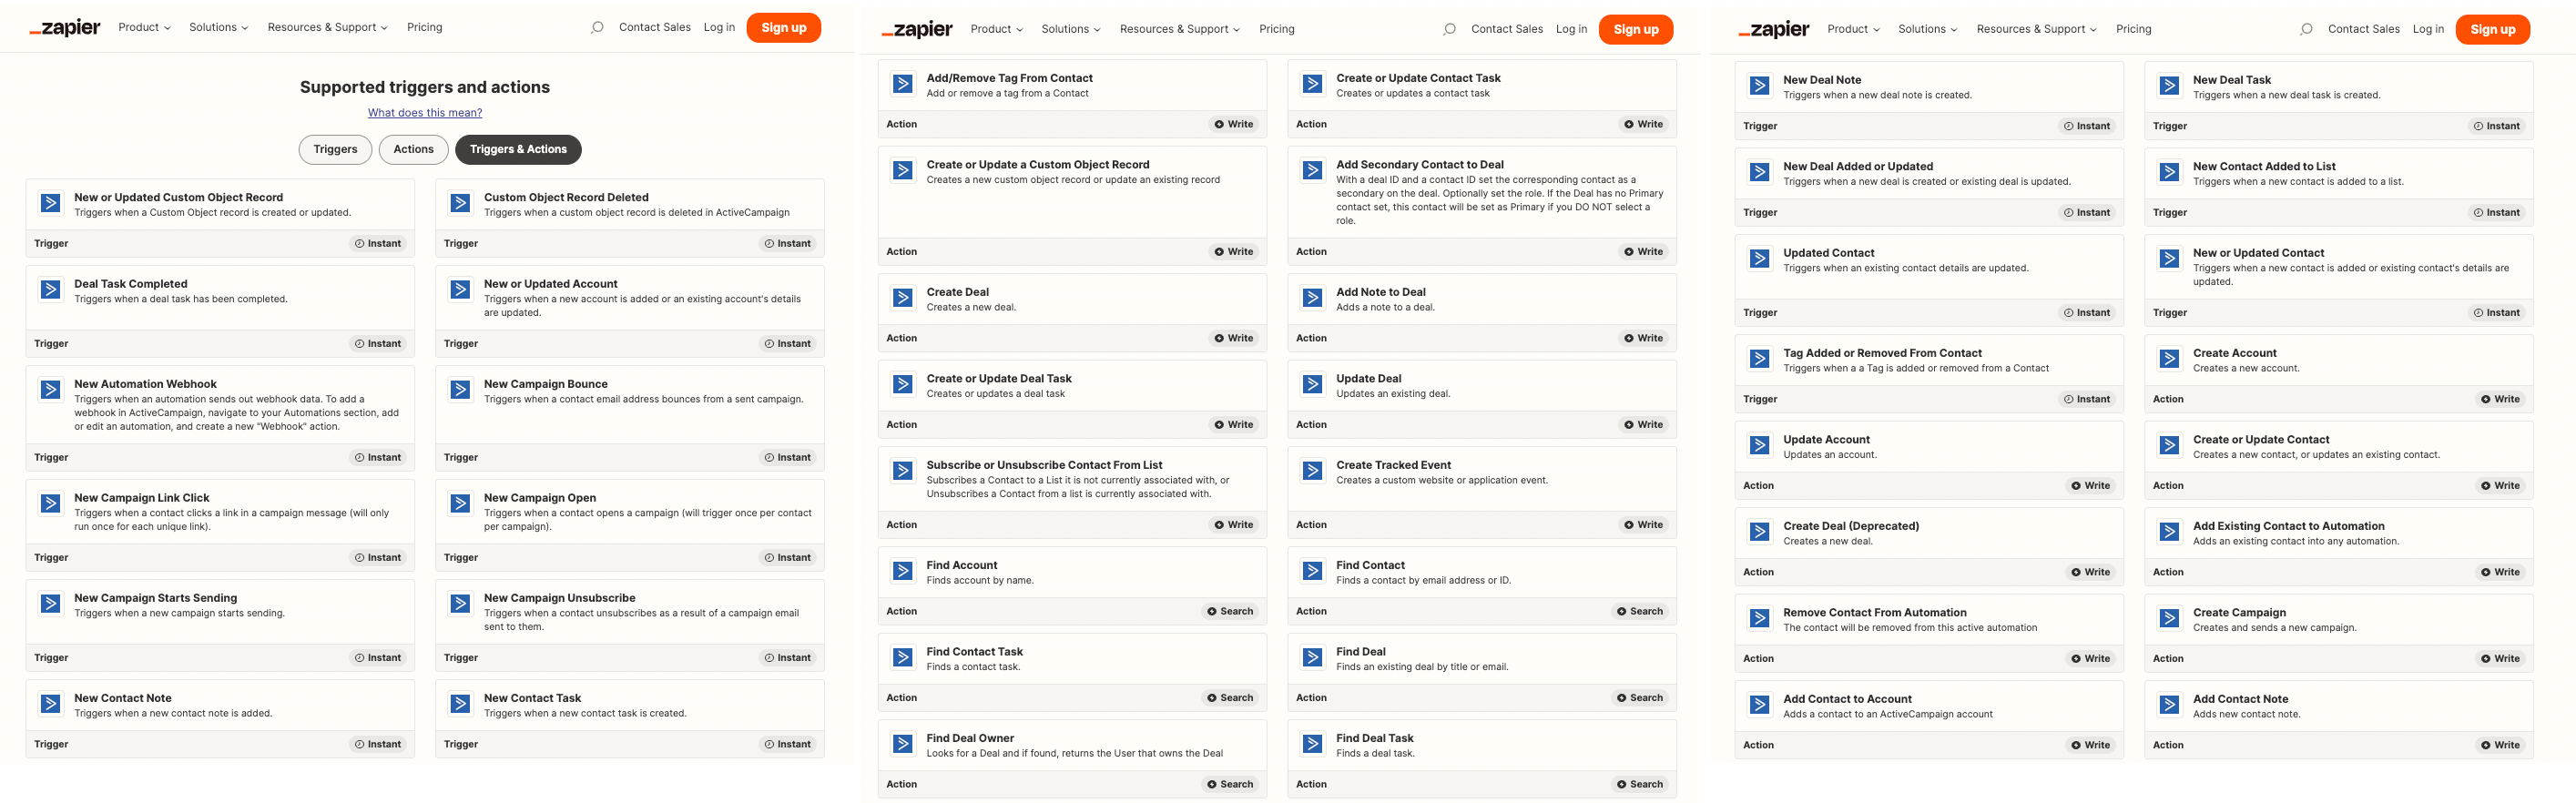Open Pricing in the rightmost page header

(x=2133, y=30)
